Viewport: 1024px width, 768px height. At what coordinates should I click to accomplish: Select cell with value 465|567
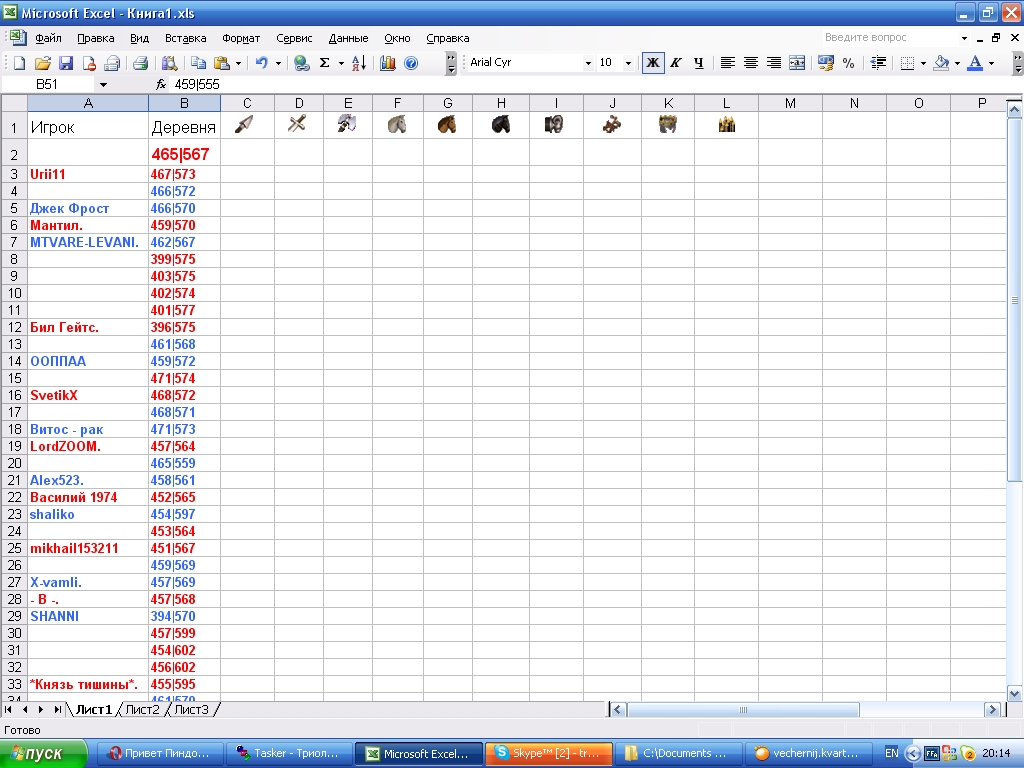click(184, 154)
